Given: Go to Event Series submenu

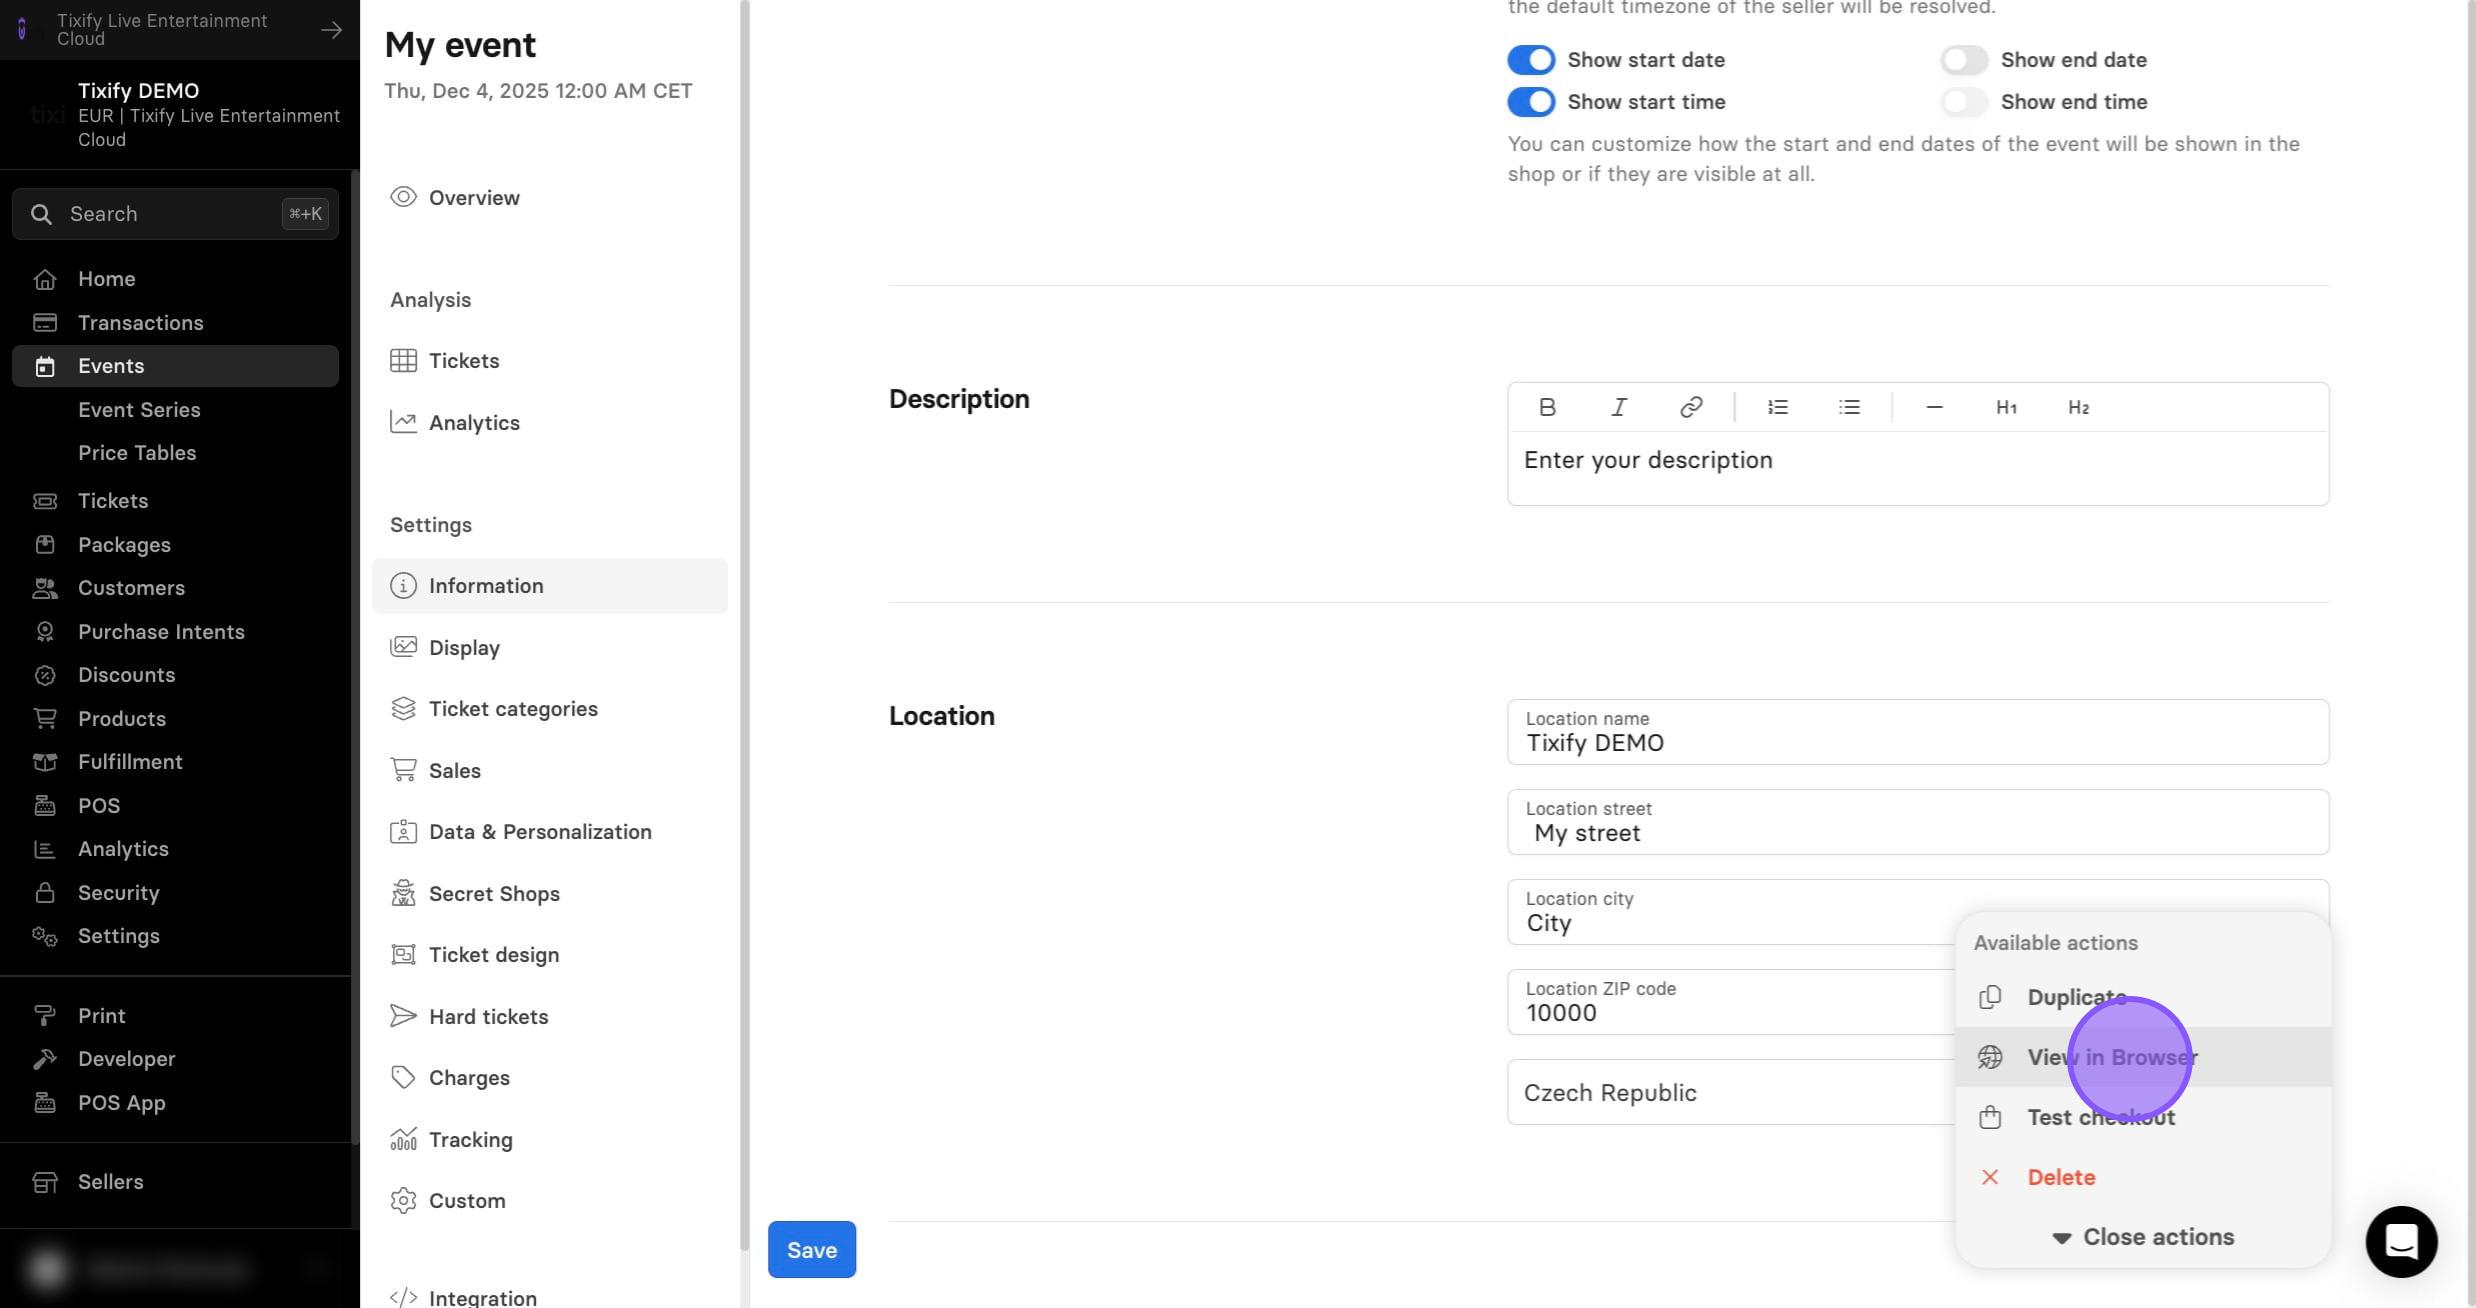Looking at the screenshot, I should (x=139, y=410).
